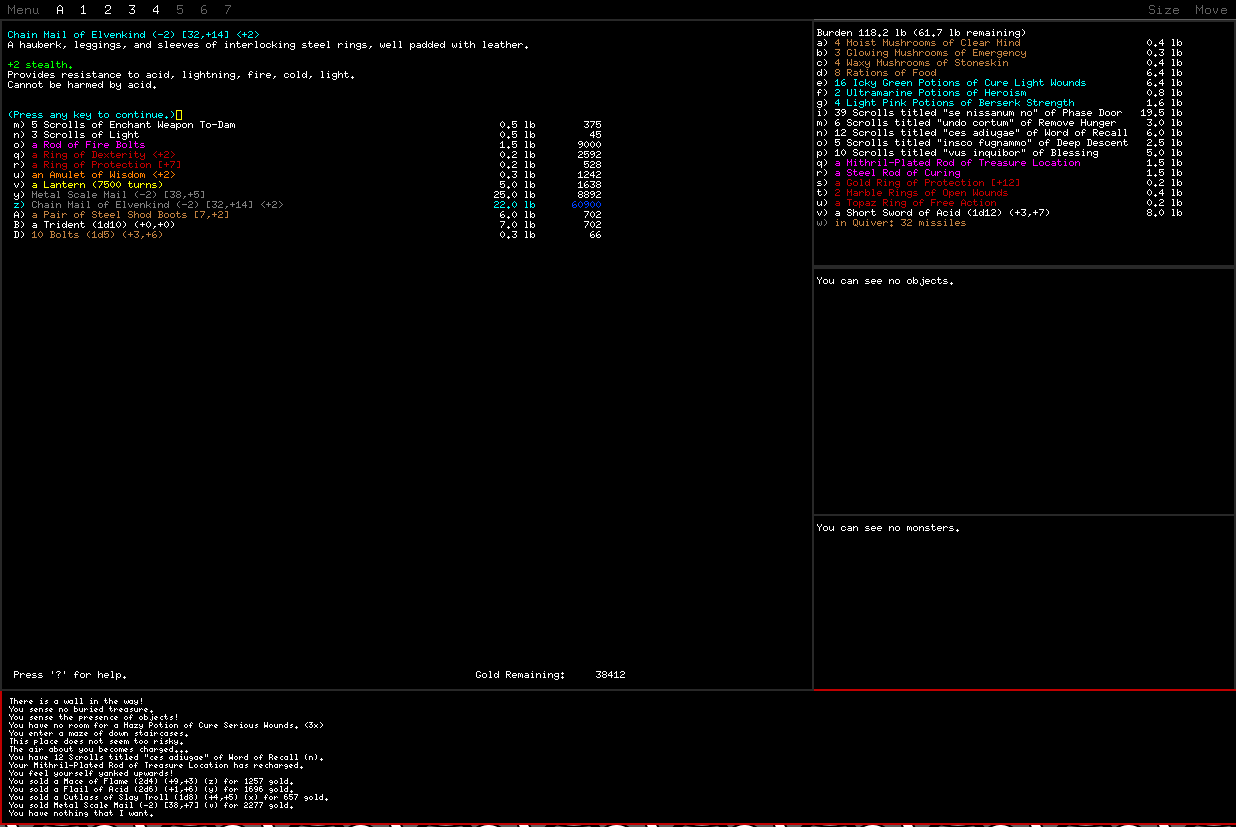The width and height of the screenshot is (1236, 827).
Task: Switch to terminal window 1
Action: [84, 10]
